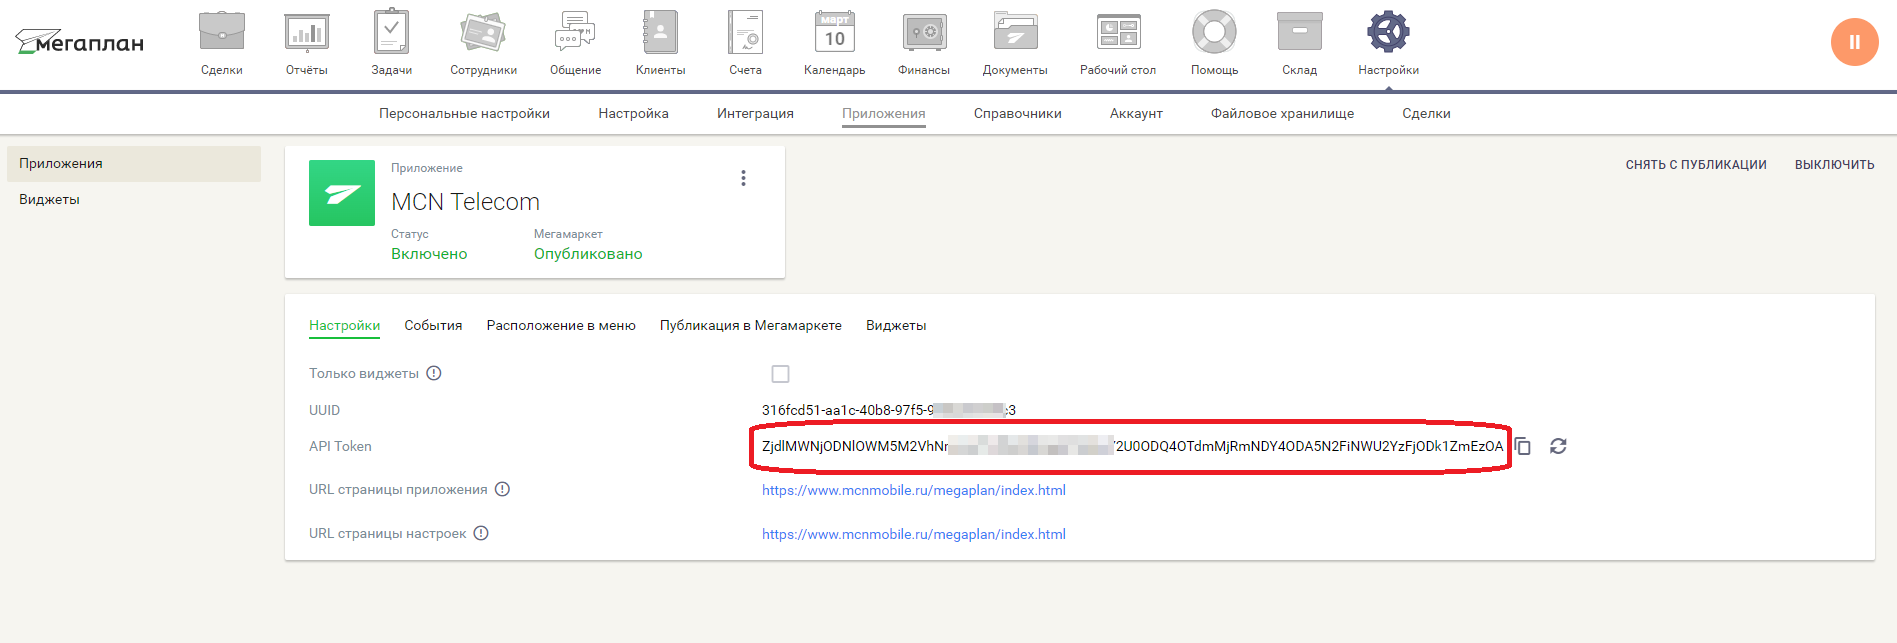Screen dimensions: 1897x643
Task: Click the Включено status text
Action: (x=429, y=254)
